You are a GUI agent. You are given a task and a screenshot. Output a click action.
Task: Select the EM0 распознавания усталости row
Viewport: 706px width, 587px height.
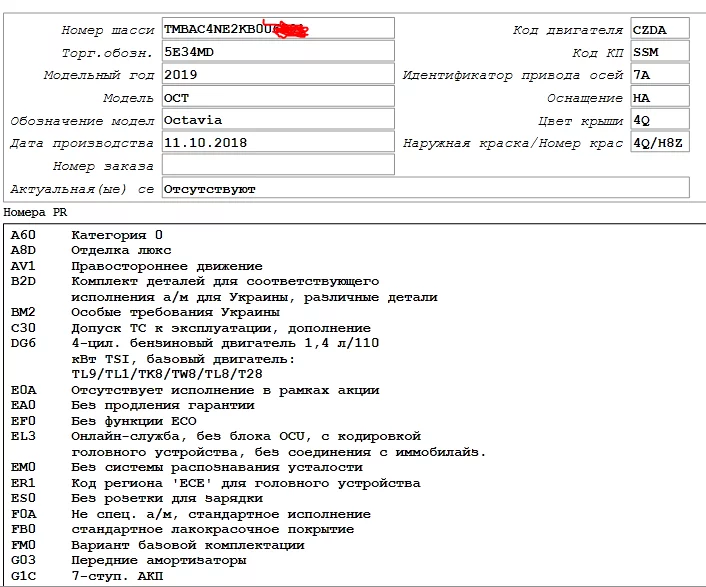coord(186,467)
